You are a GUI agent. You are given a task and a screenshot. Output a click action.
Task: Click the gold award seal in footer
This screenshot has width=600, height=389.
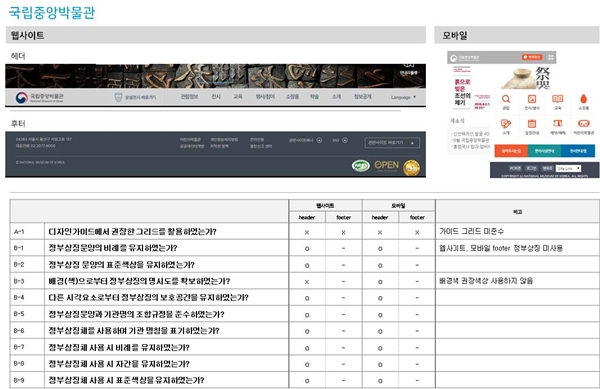[412, 168]
